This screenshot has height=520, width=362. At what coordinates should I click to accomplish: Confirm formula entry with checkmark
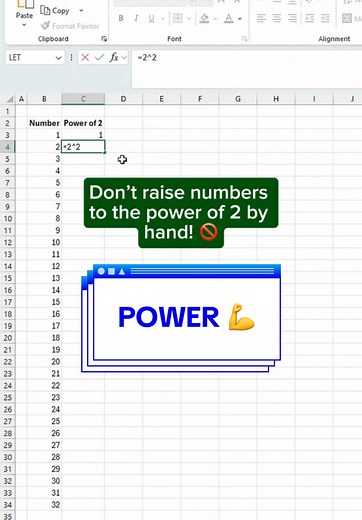pyautogui.click(x=99, y=58)
